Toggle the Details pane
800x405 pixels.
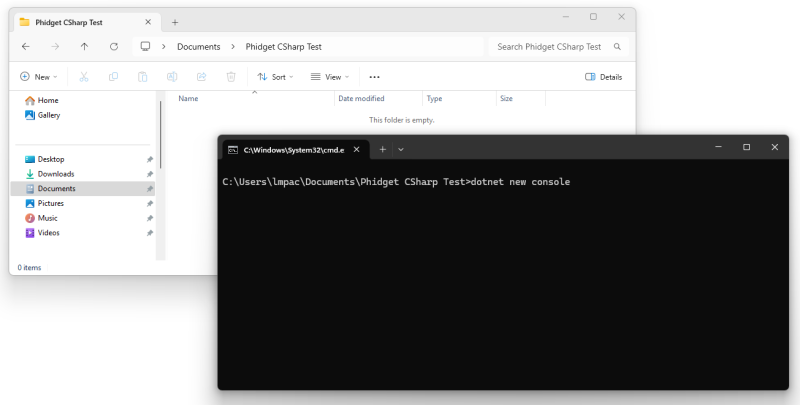[x=604, y=77]
